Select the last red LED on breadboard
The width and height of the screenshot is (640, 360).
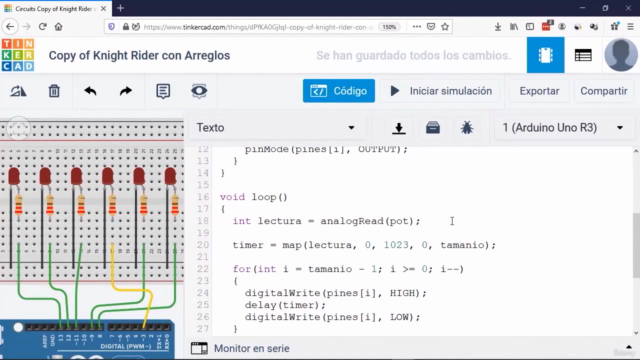170,176
